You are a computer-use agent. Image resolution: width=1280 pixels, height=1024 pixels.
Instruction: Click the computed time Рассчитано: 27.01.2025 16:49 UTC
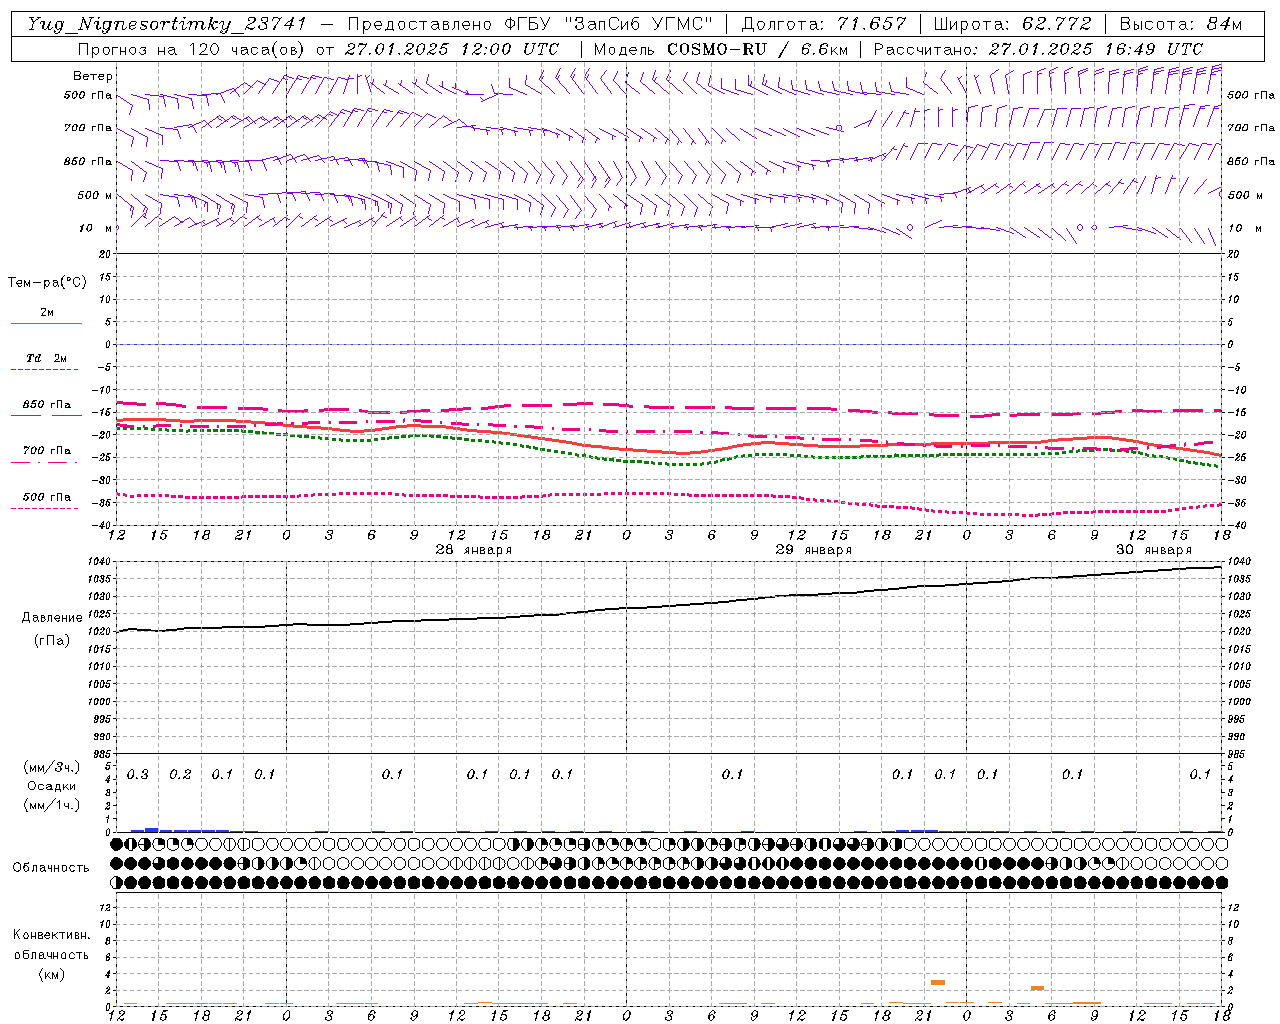(x=1038, y=49)
